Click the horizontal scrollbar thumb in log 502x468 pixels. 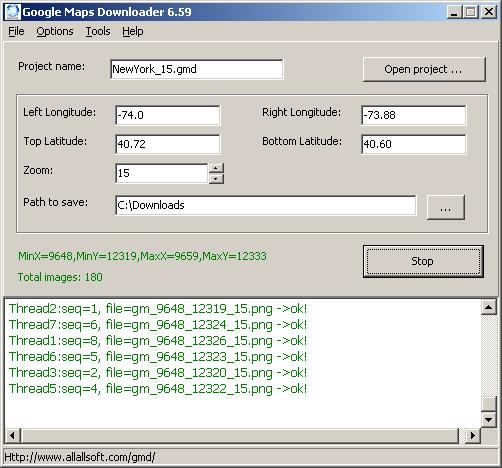[240, 435]
